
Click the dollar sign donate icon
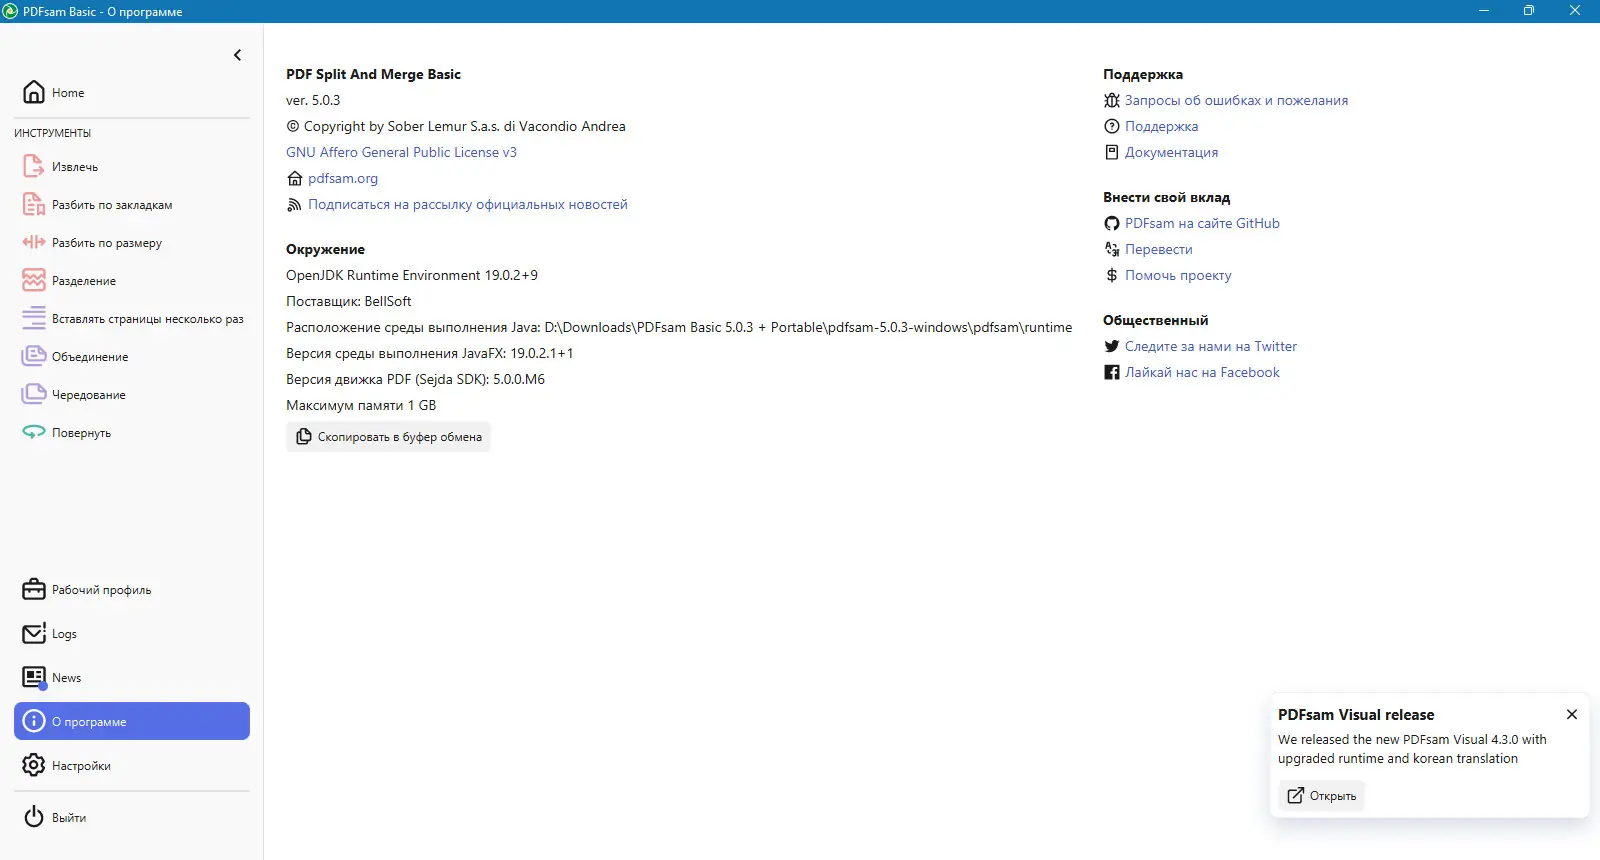tap(1111, 275)
